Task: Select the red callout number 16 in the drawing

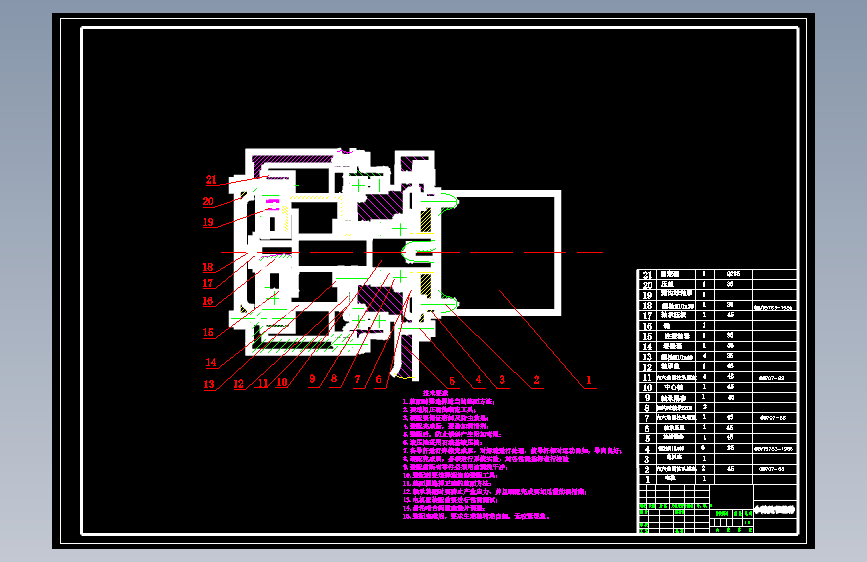Action: (208, 301)
